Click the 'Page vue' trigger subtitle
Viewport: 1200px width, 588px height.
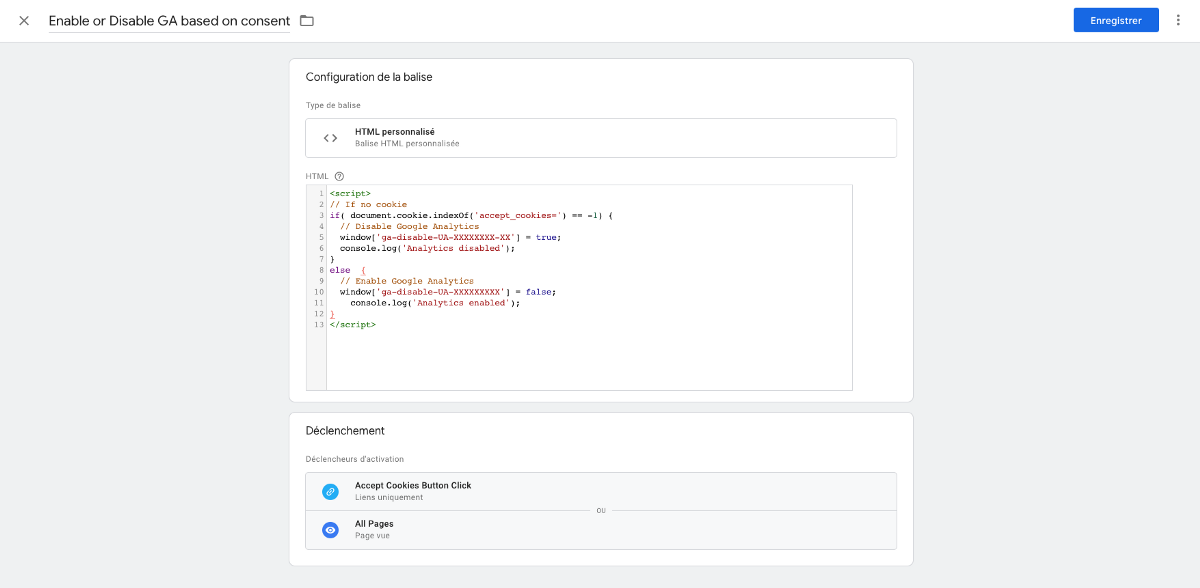pos(372,536)
